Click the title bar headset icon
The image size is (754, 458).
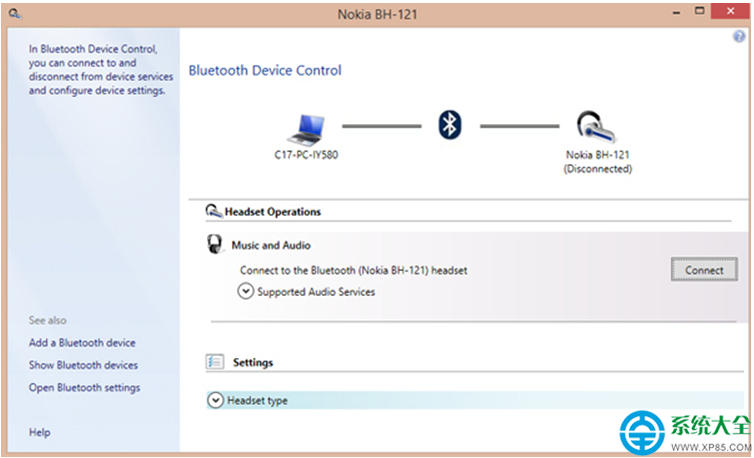pos(15,14)
